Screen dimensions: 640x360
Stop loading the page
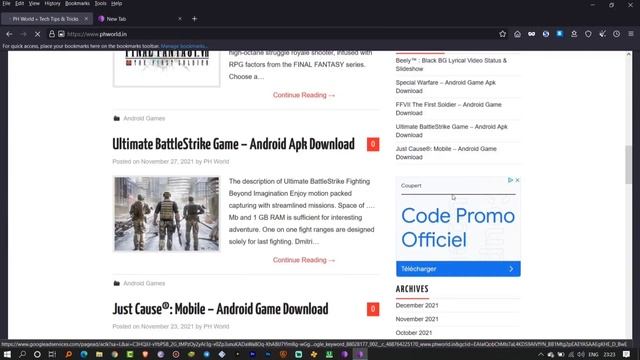pyautogui.click(x=37, y=34)
